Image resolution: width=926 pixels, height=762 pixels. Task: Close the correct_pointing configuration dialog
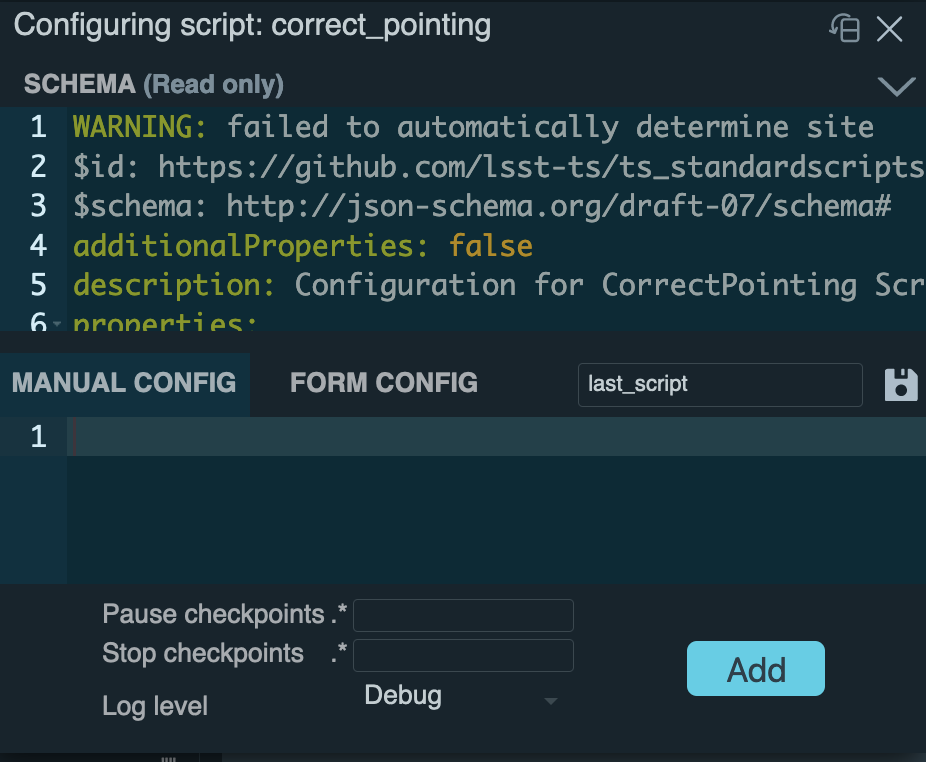[x=890, y=29]
